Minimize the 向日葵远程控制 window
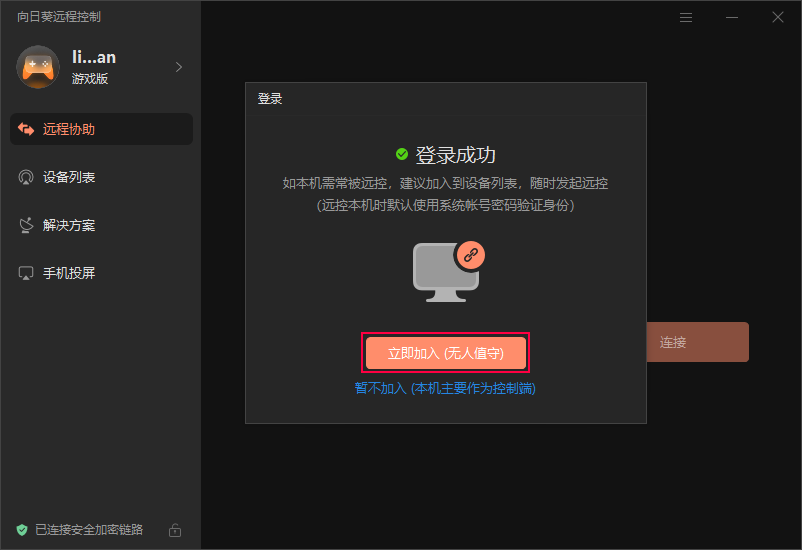802x550 pixels. [732, 17]
